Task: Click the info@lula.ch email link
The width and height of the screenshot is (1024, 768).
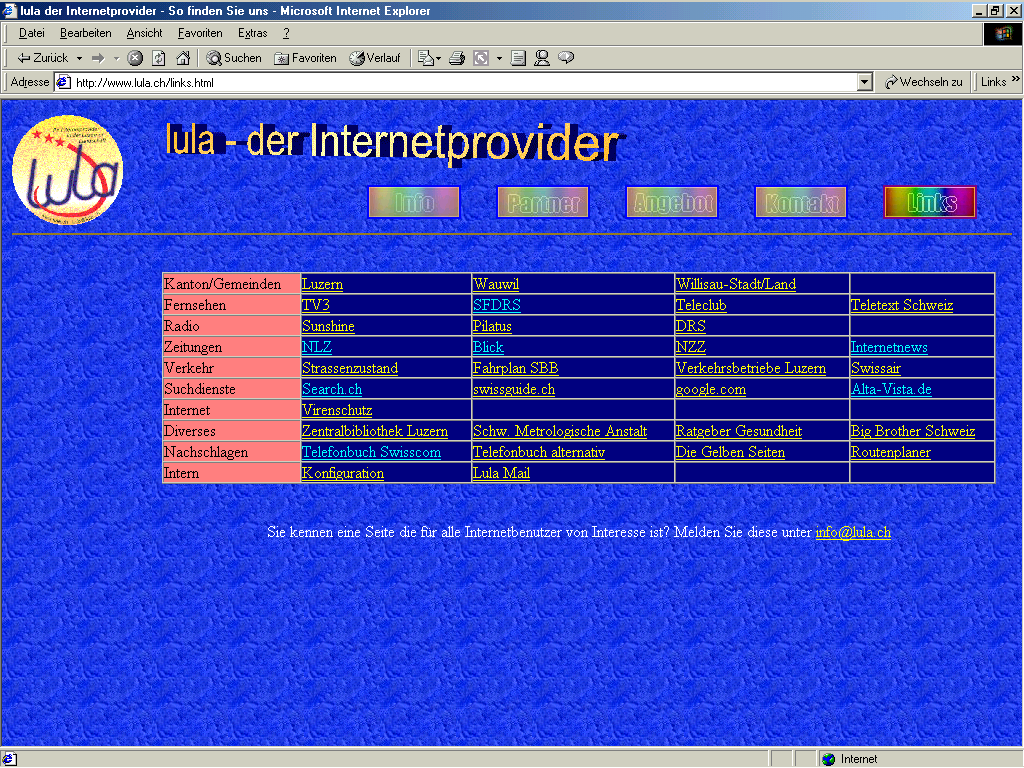Action: [854, 532]
